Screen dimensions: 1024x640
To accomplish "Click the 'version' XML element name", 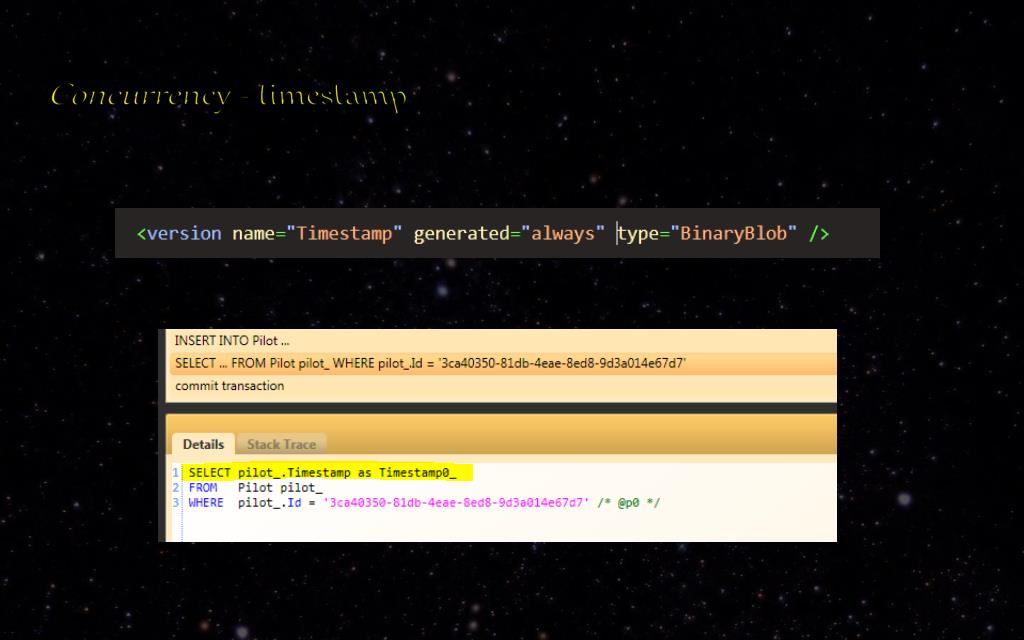I will point(184,233).
